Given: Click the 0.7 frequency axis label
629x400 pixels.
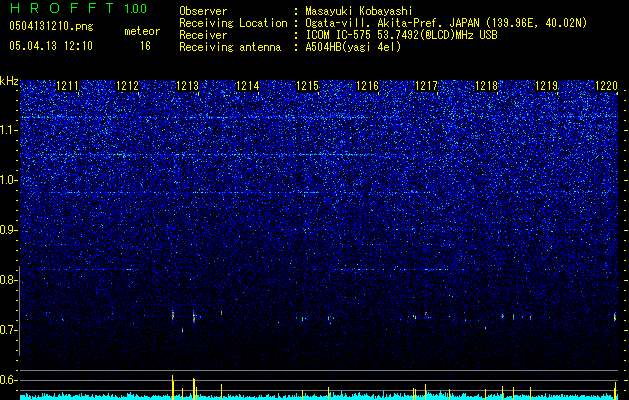Looking at the screenshot, I should [9, 330].
